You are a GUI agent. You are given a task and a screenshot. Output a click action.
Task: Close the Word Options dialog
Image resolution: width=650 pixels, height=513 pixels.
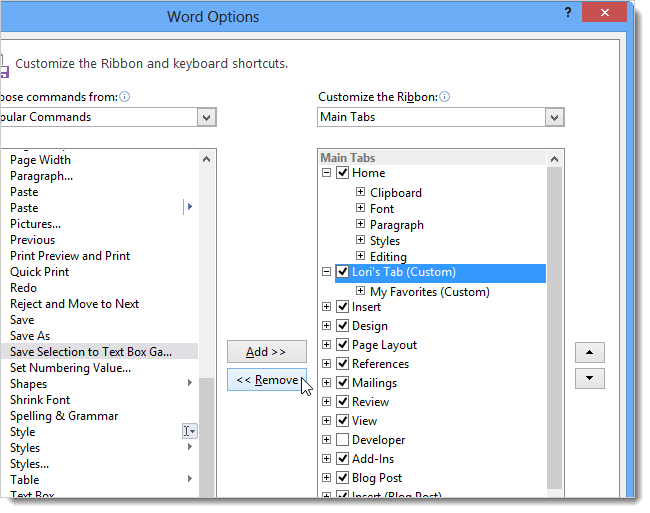604,12
